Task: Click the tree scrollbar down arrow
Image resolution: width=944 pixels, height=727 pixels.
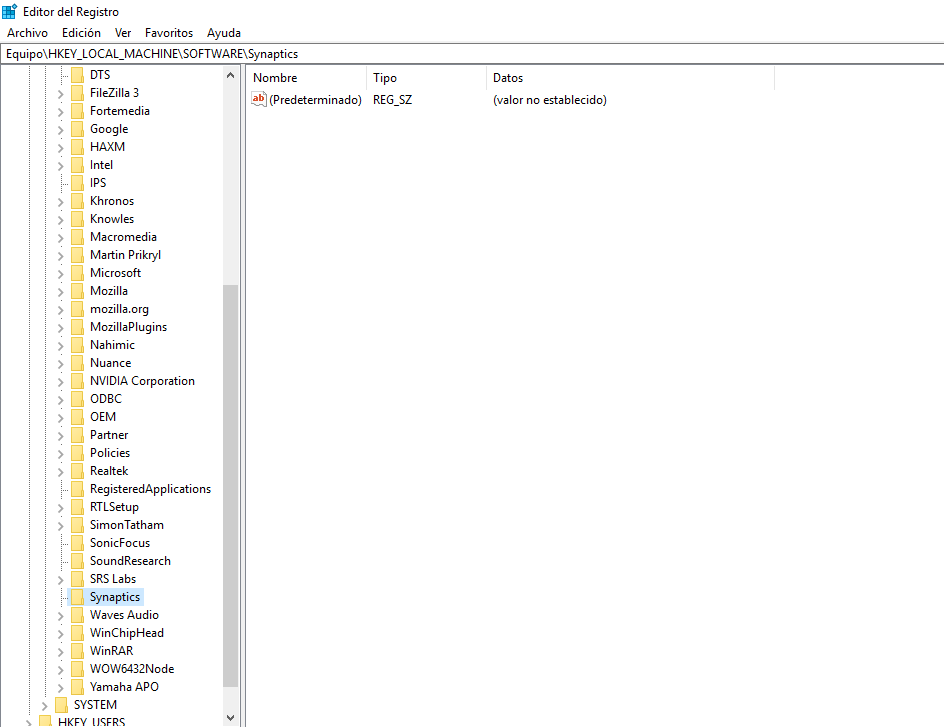Action: tap(231, 717)
